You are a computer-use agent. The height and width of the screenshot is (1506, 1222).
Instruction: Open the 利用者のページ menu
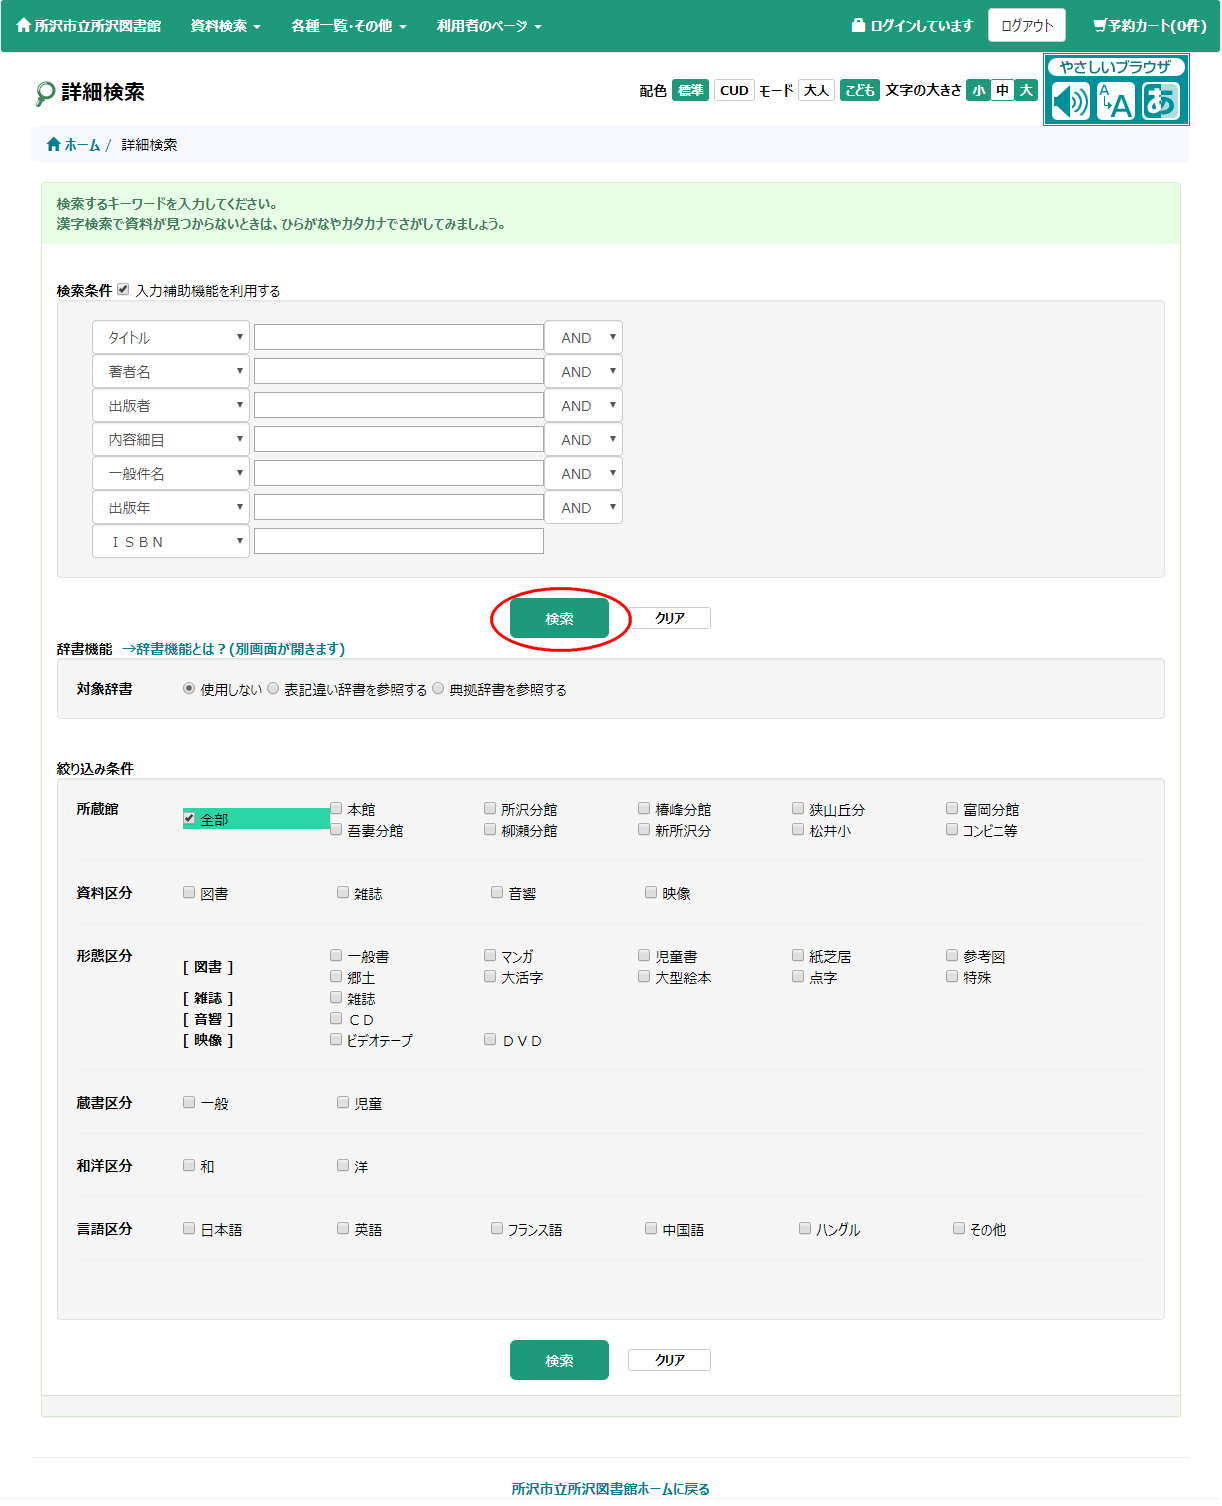click(x=488, y=26)
